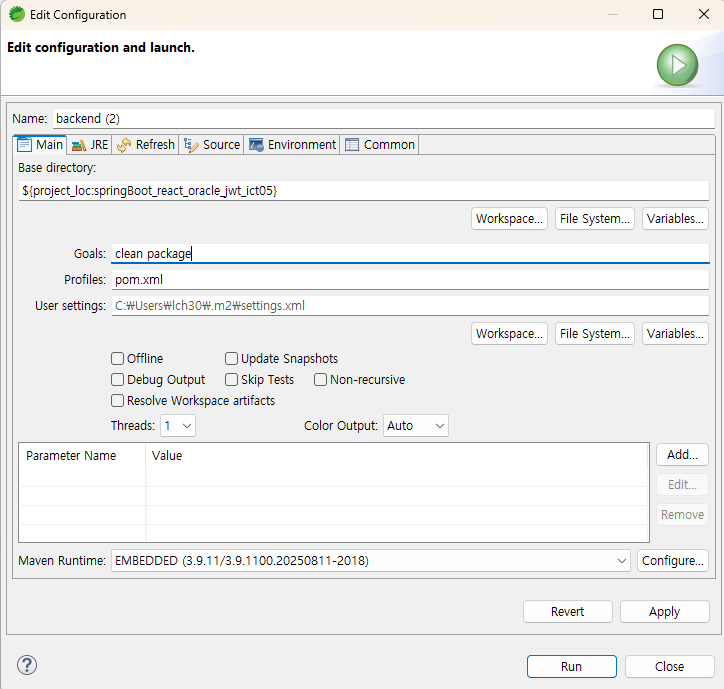Viewport: 724px width, 689px height.
Task: Click Variables button under User settings
Action: pos(675,333)
